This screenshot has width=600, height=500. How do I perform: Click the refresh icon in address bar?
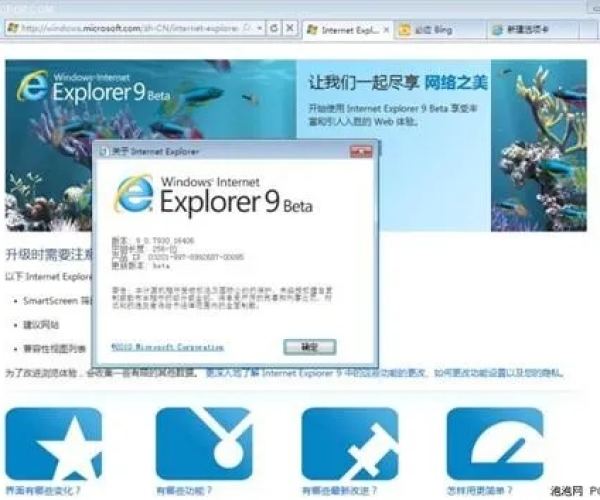tap(274, 28)
